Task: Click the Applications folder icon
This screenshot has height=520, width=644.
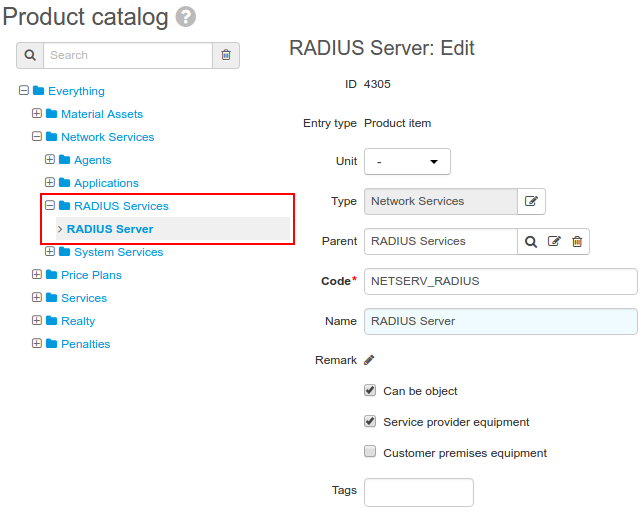Action: (64, 182)
